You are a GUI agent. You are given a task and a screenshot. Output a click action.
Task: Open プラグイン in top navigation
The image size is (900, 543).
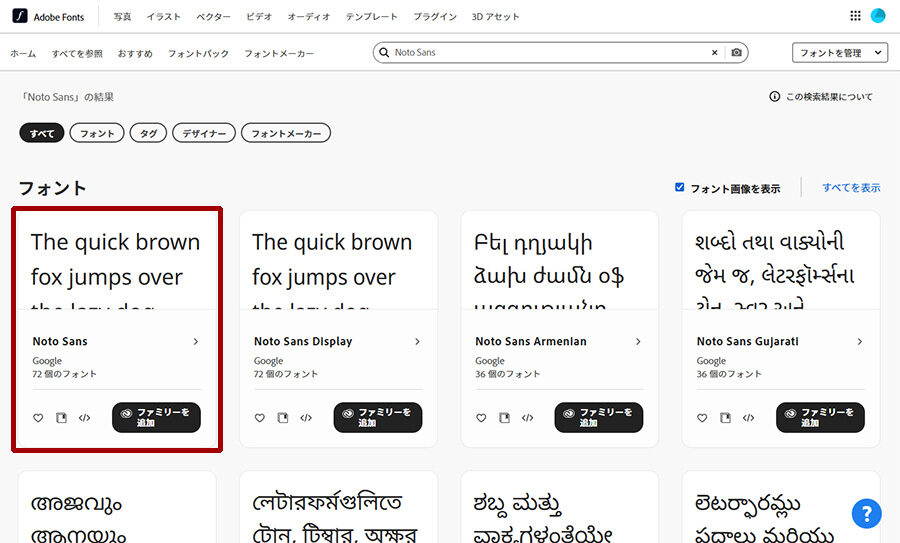pos(435,17)
